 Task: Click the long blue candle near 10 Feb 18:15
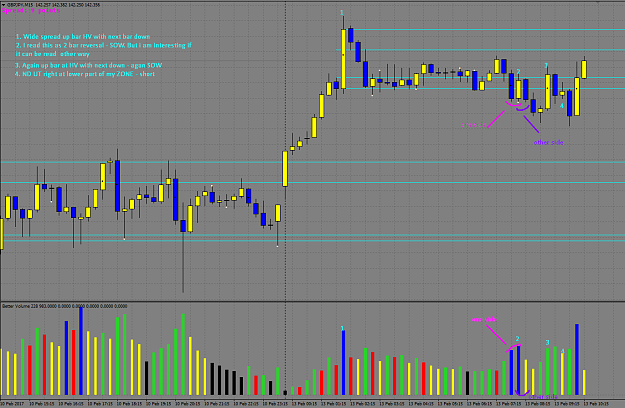click(x=117, y=186)
